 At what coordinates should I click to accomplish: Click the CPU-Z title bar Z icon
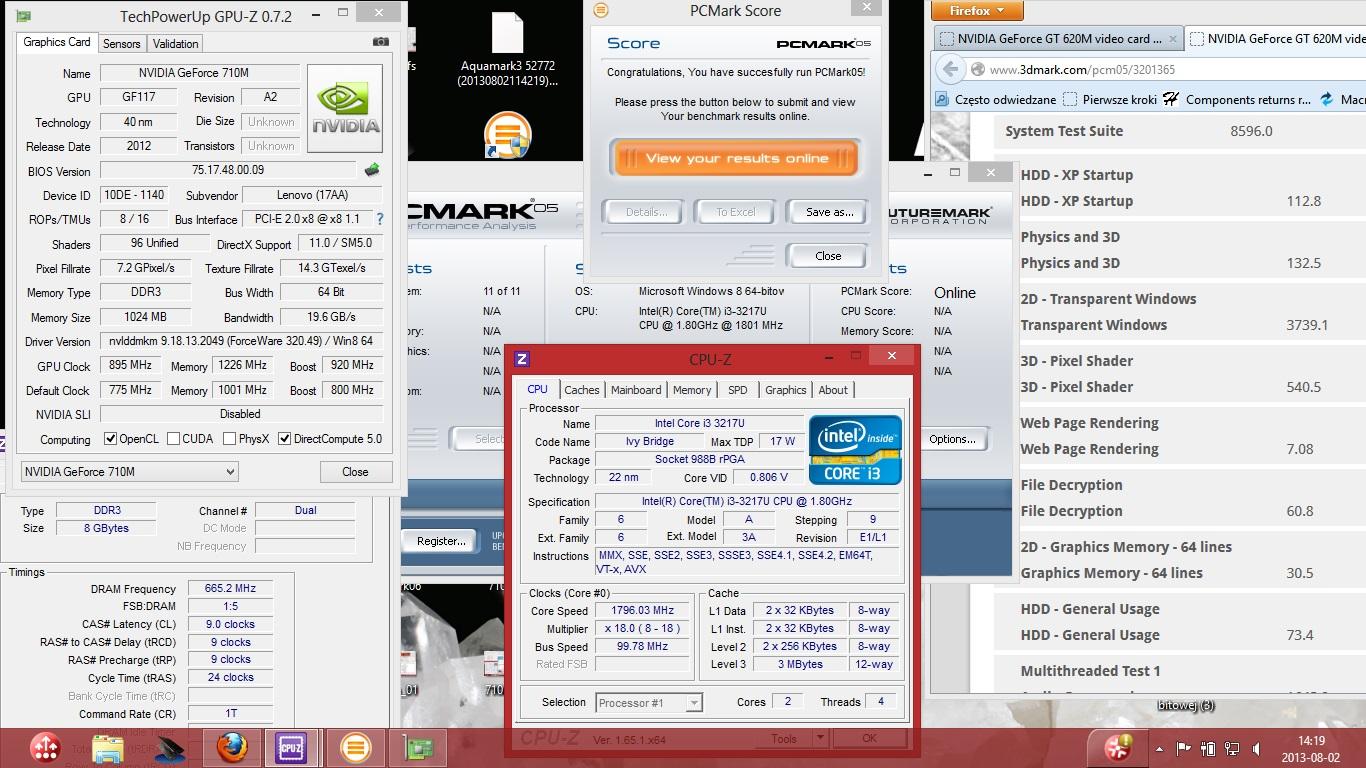coord(521,359)
